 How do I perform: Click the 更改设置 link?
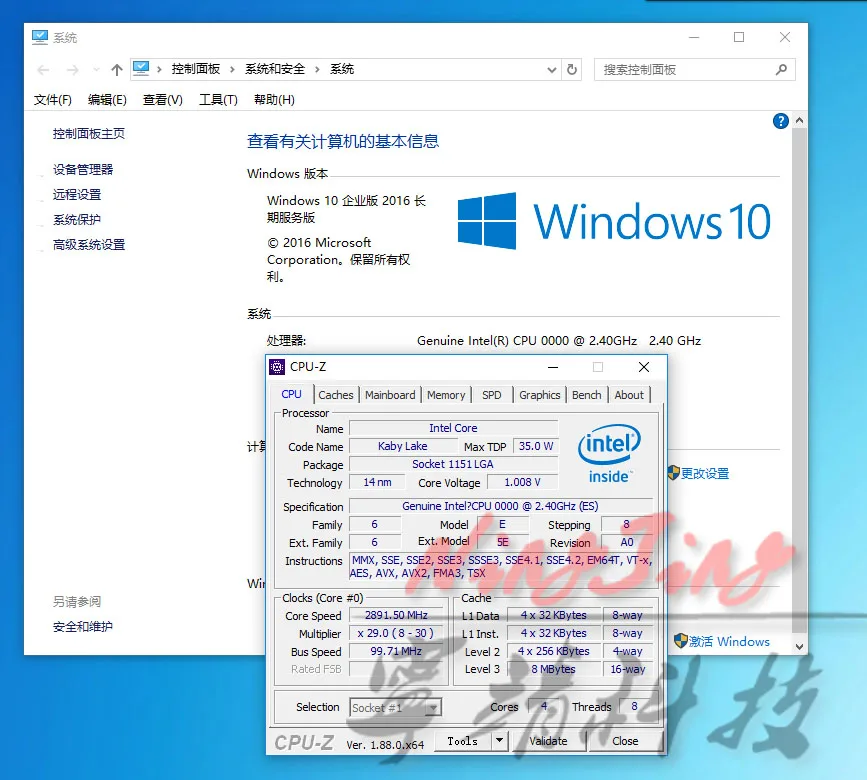point(705,473)
